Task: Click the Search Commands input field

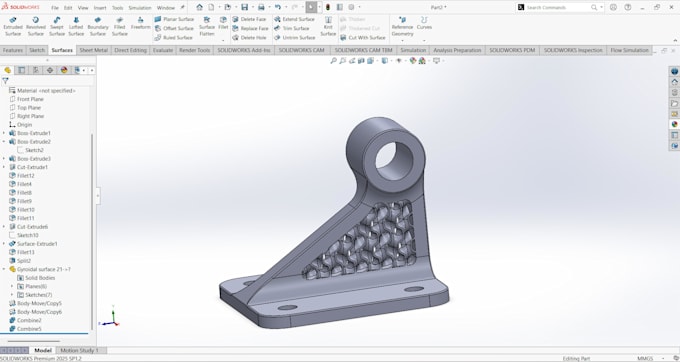Action: (x=557, y=7)
